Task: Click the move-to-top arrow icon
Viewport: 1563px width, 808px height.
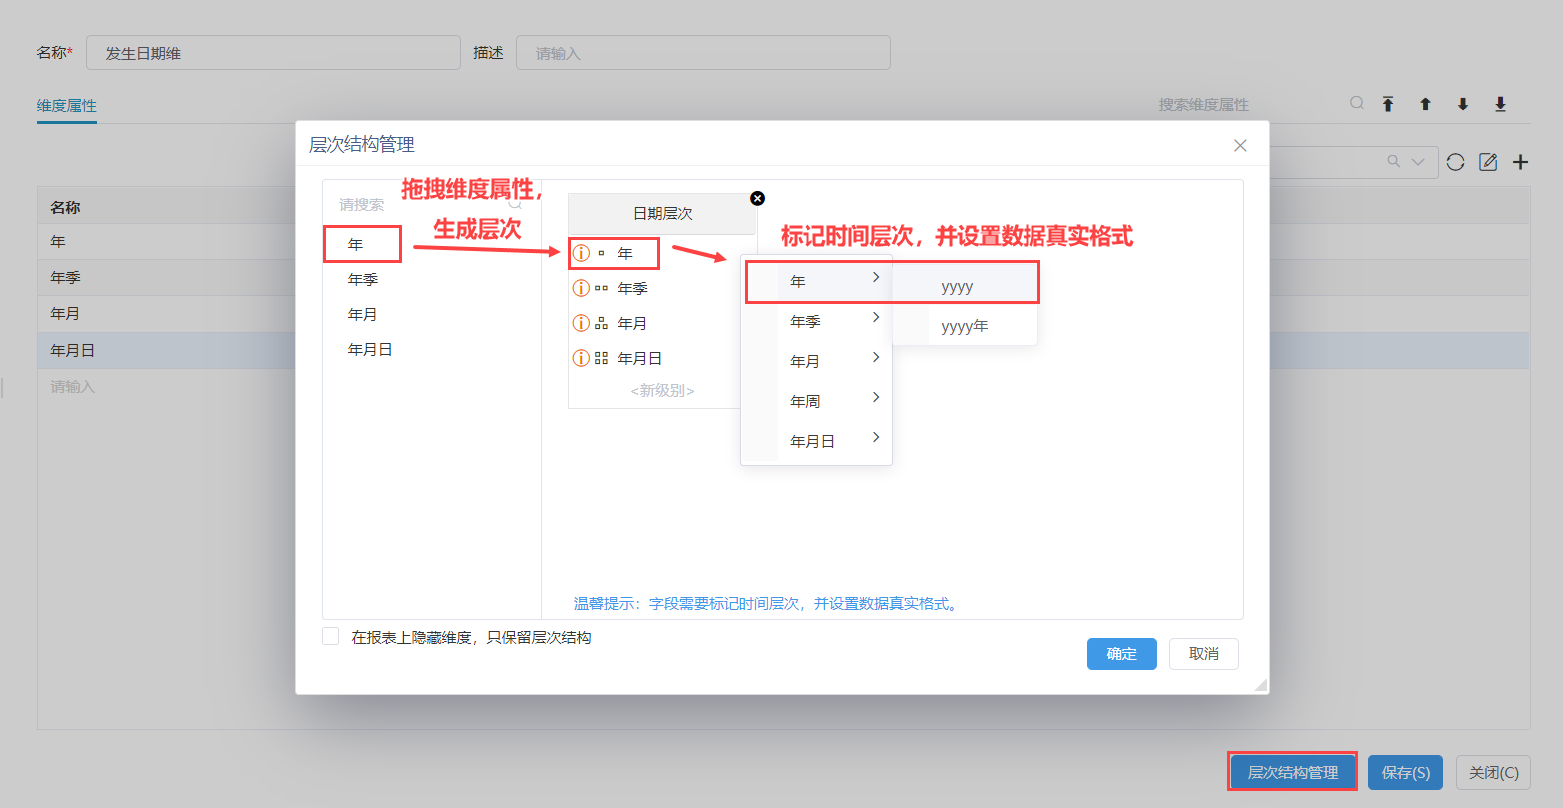Action: (x=1388, y=104)
